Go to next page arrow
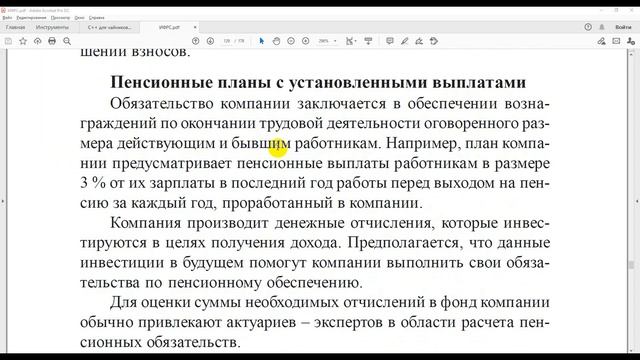 [210, 41]
